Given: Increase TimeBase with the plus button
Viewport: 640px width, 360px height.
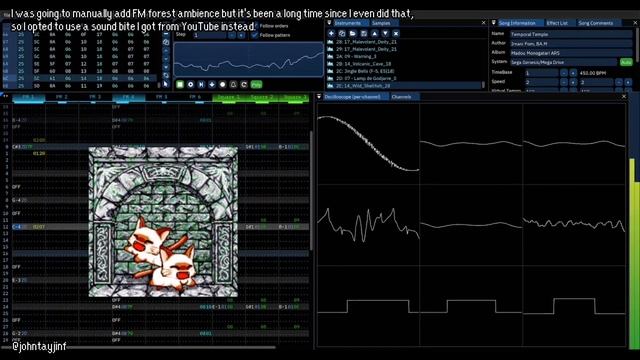Looking at the screenshot, I should 573,73.
